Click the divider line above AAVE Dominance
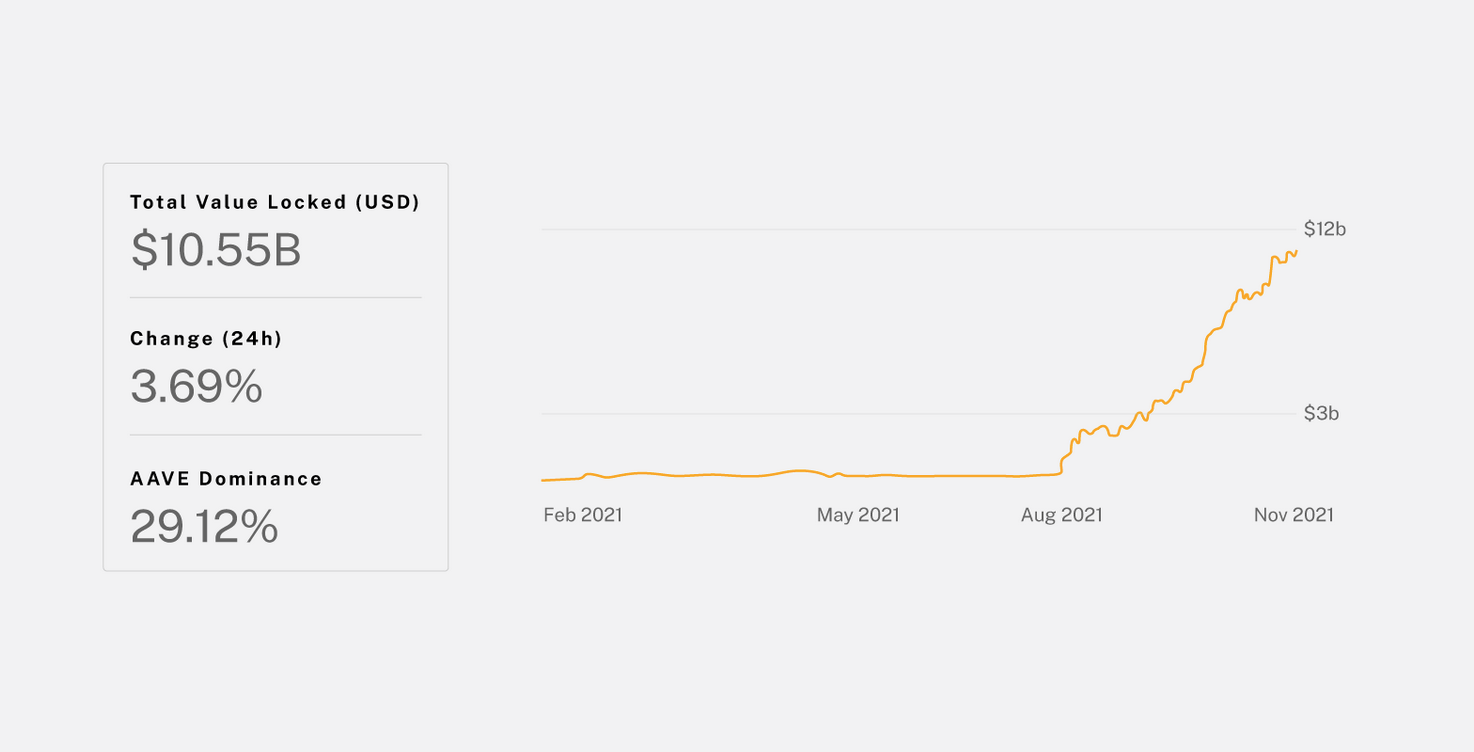Image resolution: width=1474 pixels, height=752 pixels. click(275, 435)
